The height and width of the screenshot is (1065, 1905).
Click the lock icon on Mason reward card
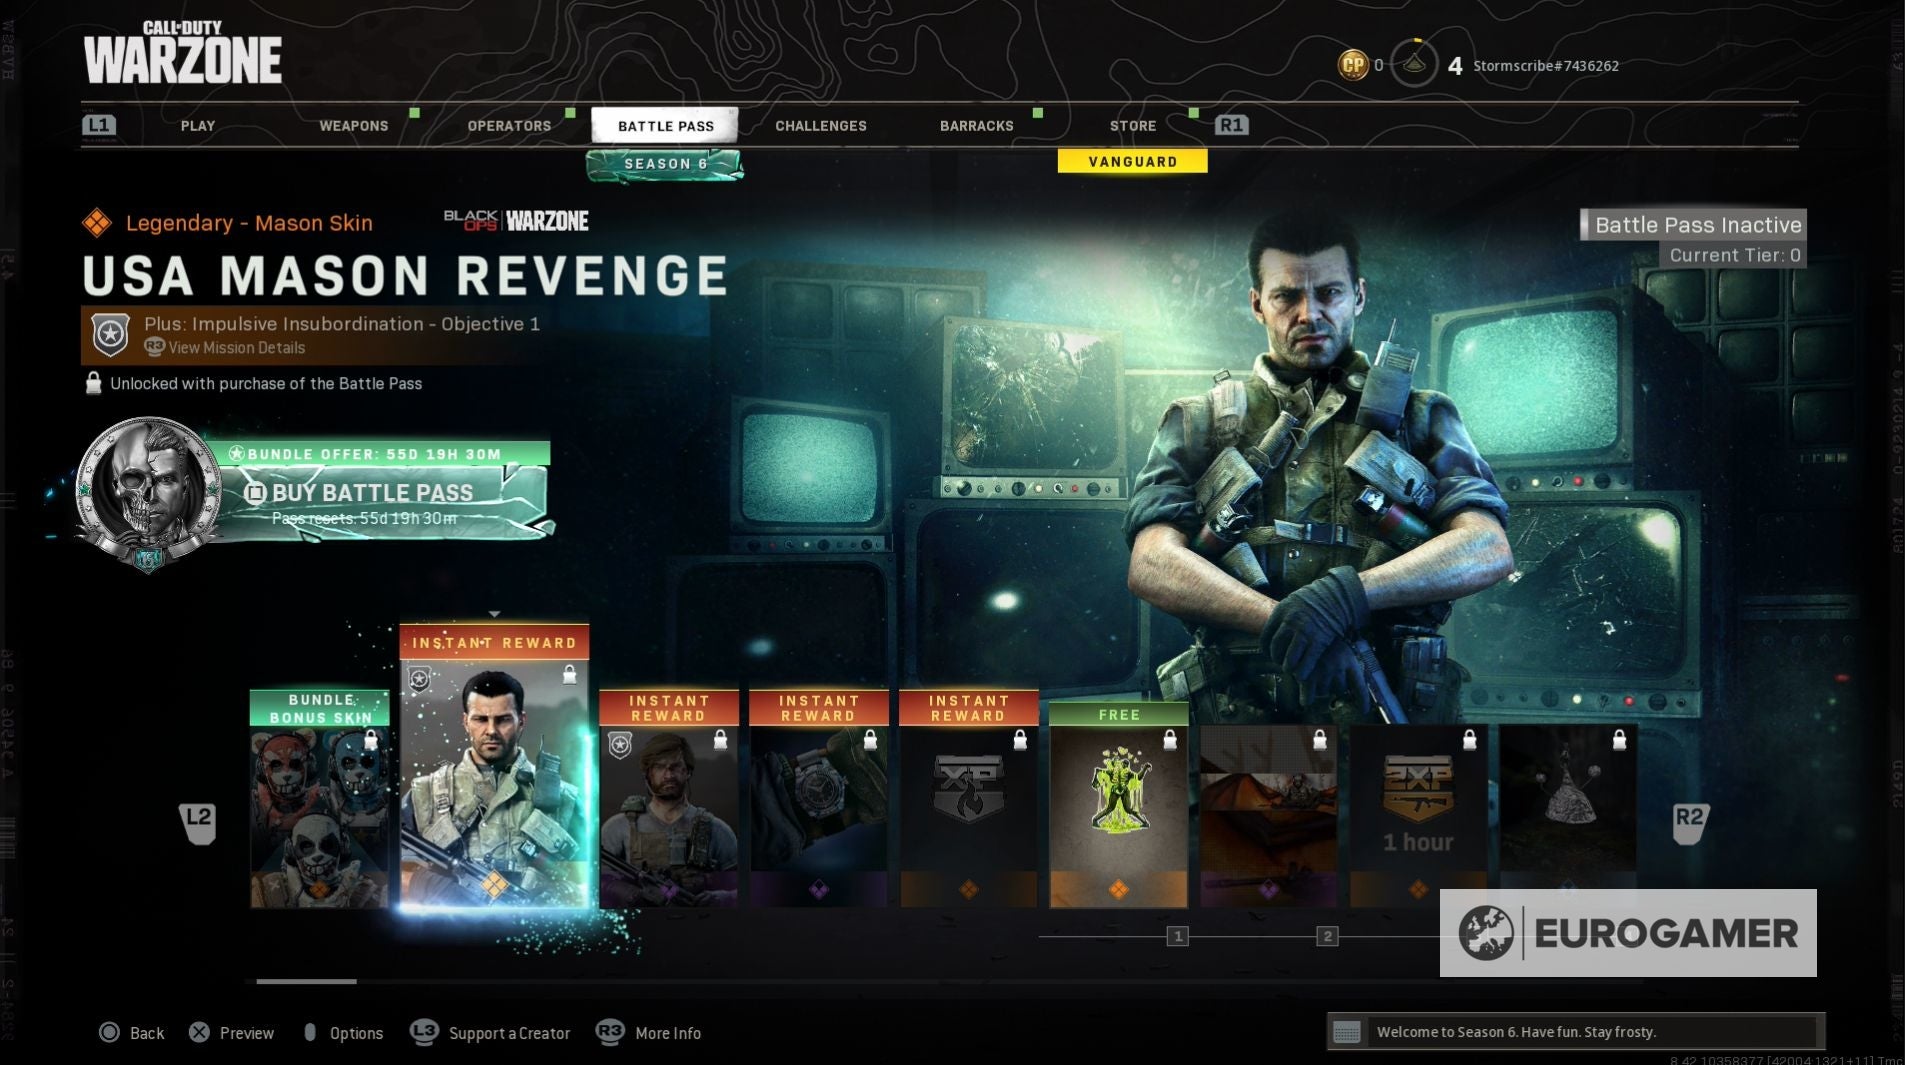tap(569, 674)
